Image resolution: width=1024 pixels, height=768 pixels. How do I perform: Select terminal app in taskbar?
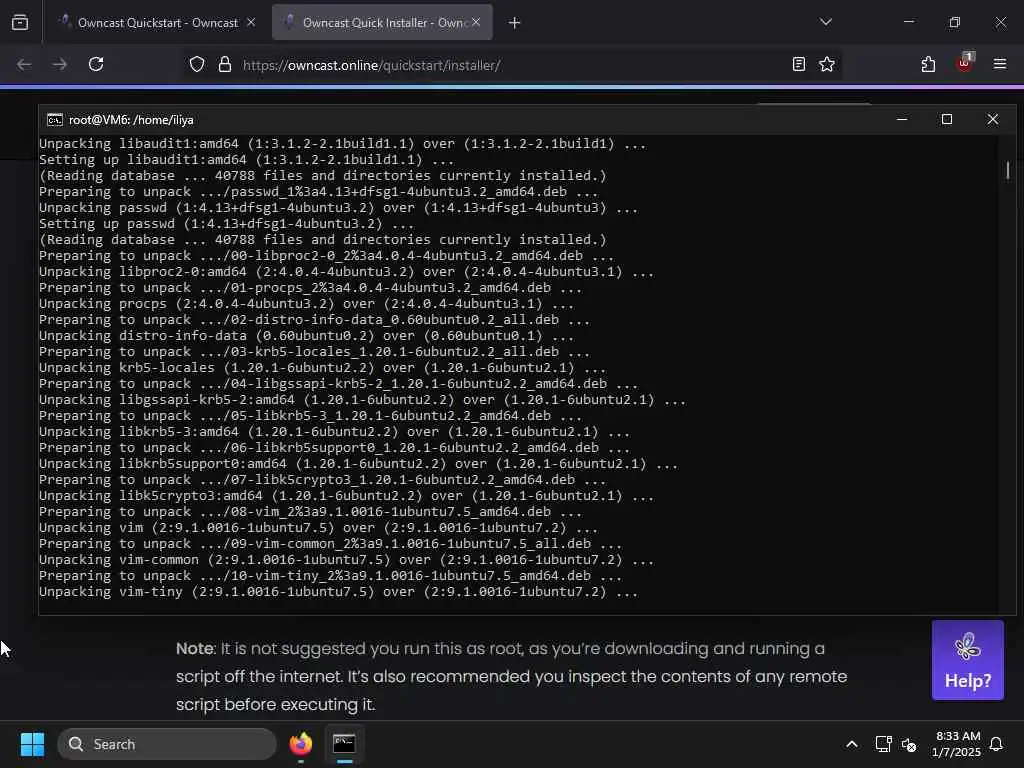pos(344,744)
